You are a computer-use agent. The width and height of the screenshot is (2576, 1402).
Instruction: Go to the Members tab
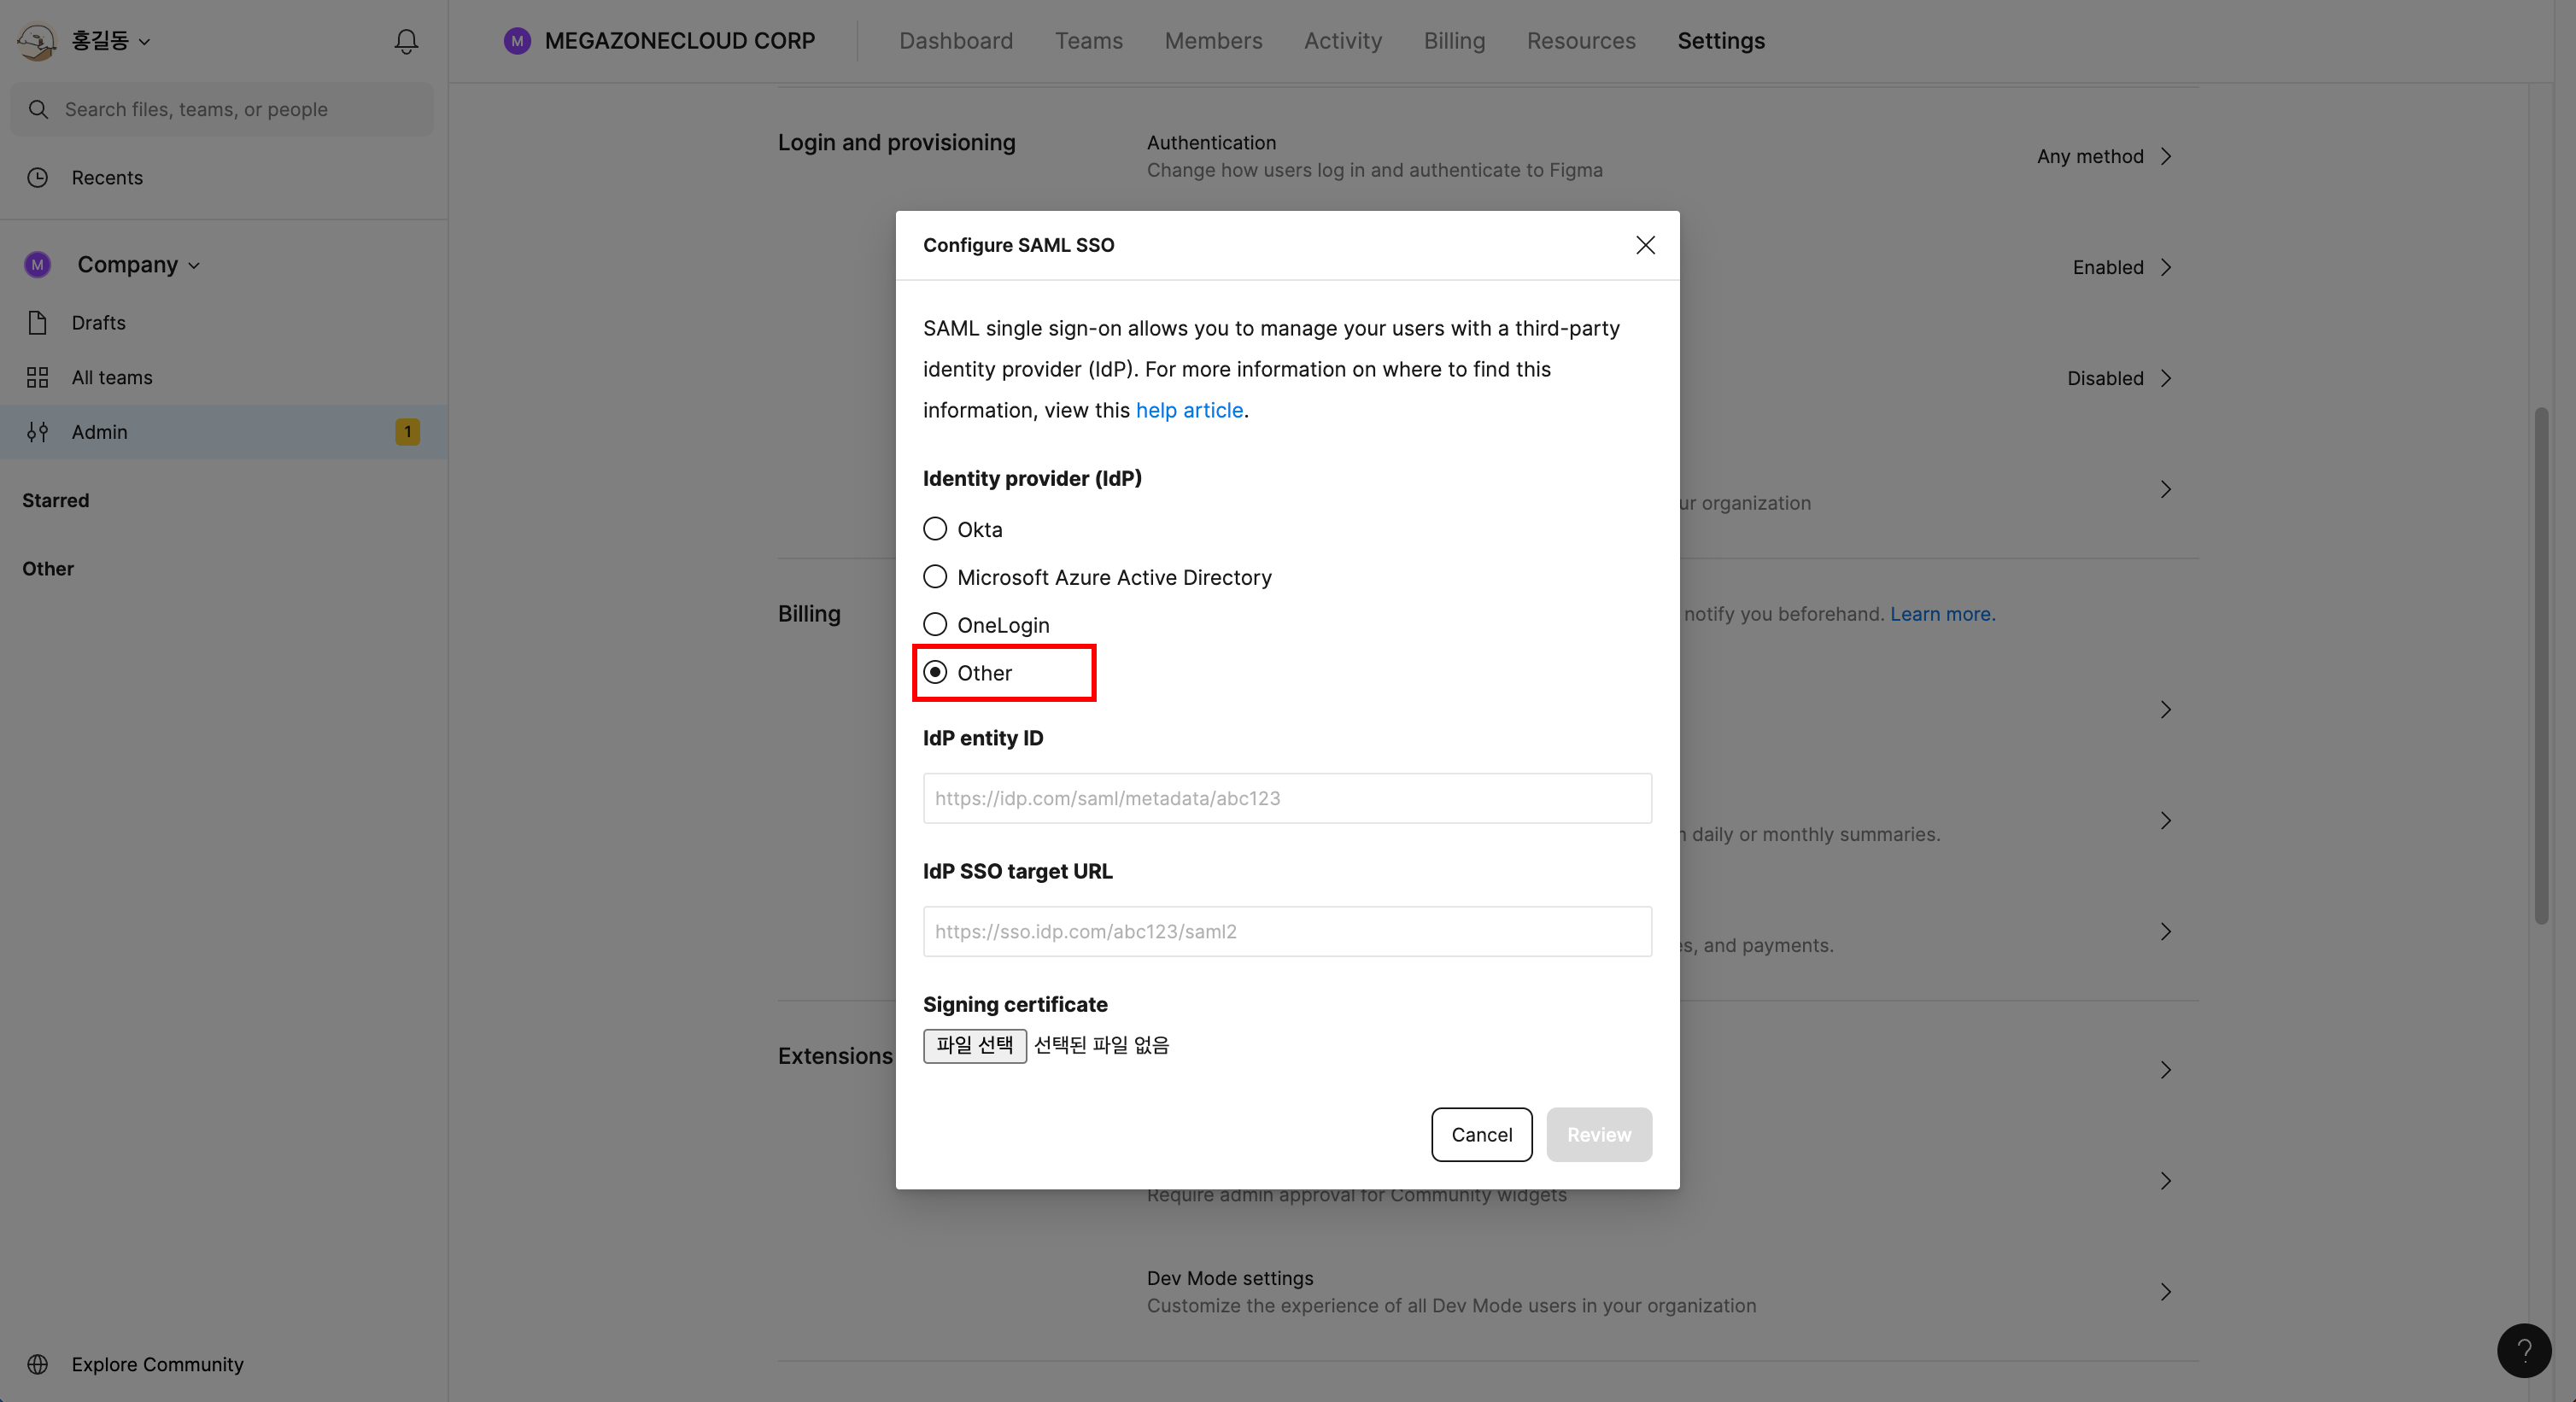1213,41
